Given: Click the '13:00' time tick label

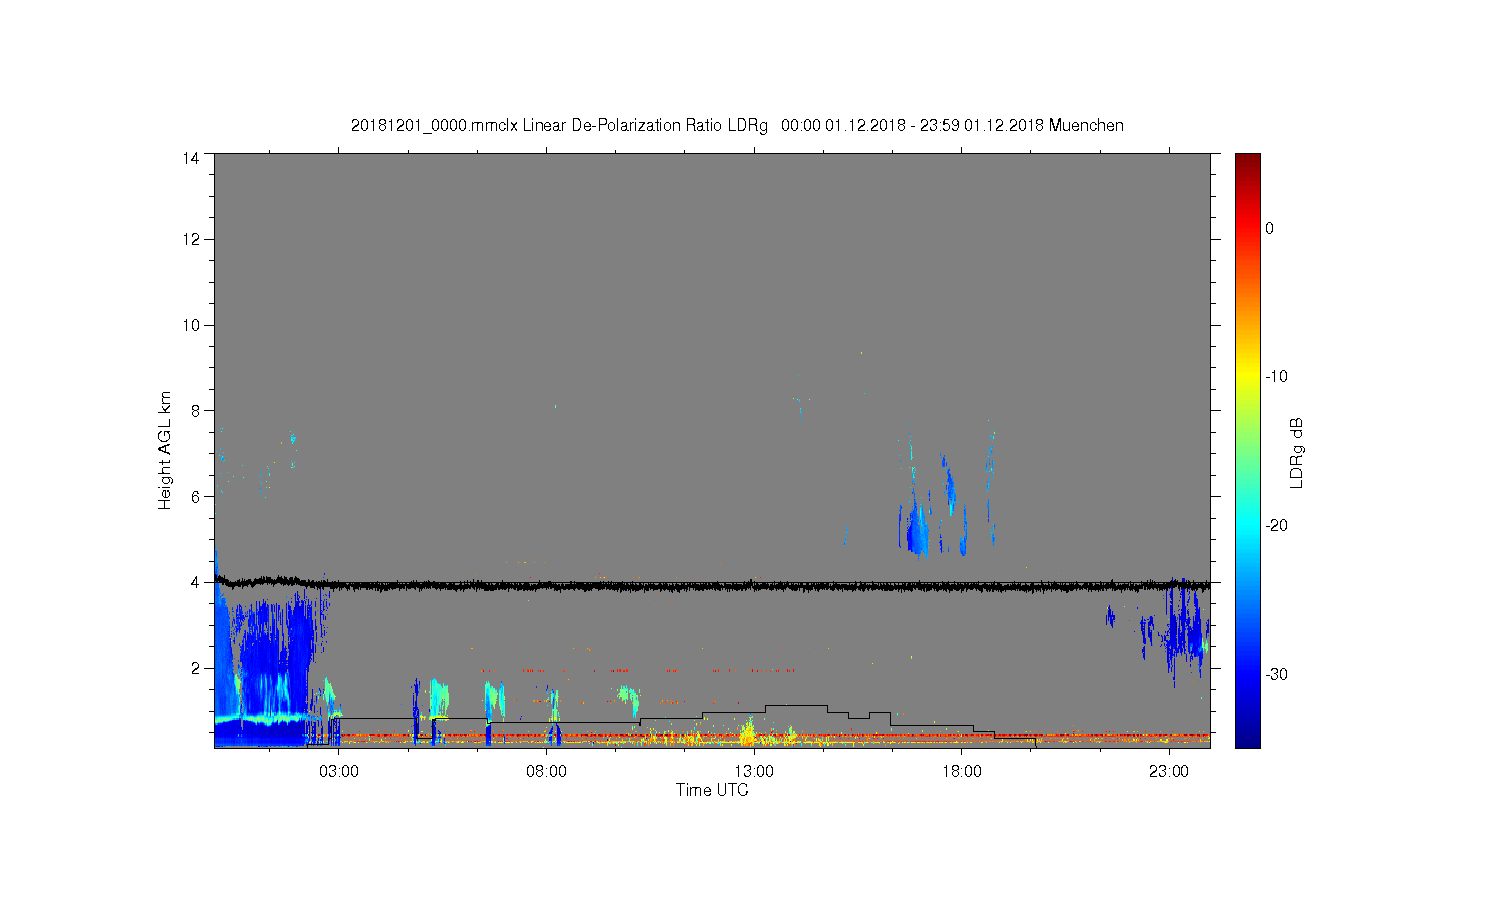Looking at the screenshot, I should coord(754,772).
